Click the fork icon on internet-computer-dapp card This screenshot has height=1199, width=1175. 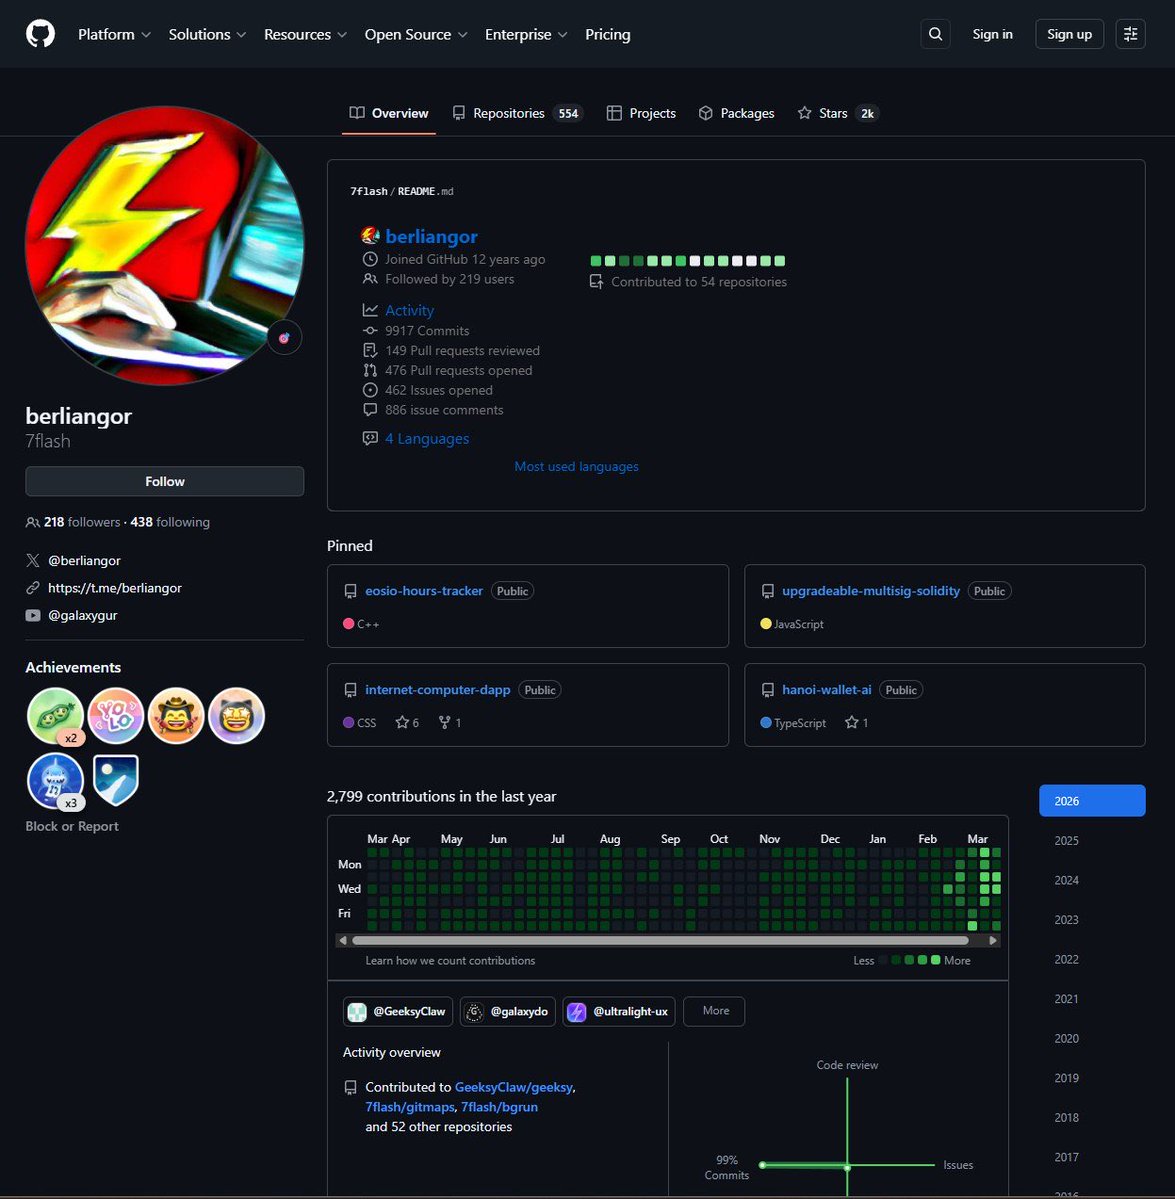444,723
